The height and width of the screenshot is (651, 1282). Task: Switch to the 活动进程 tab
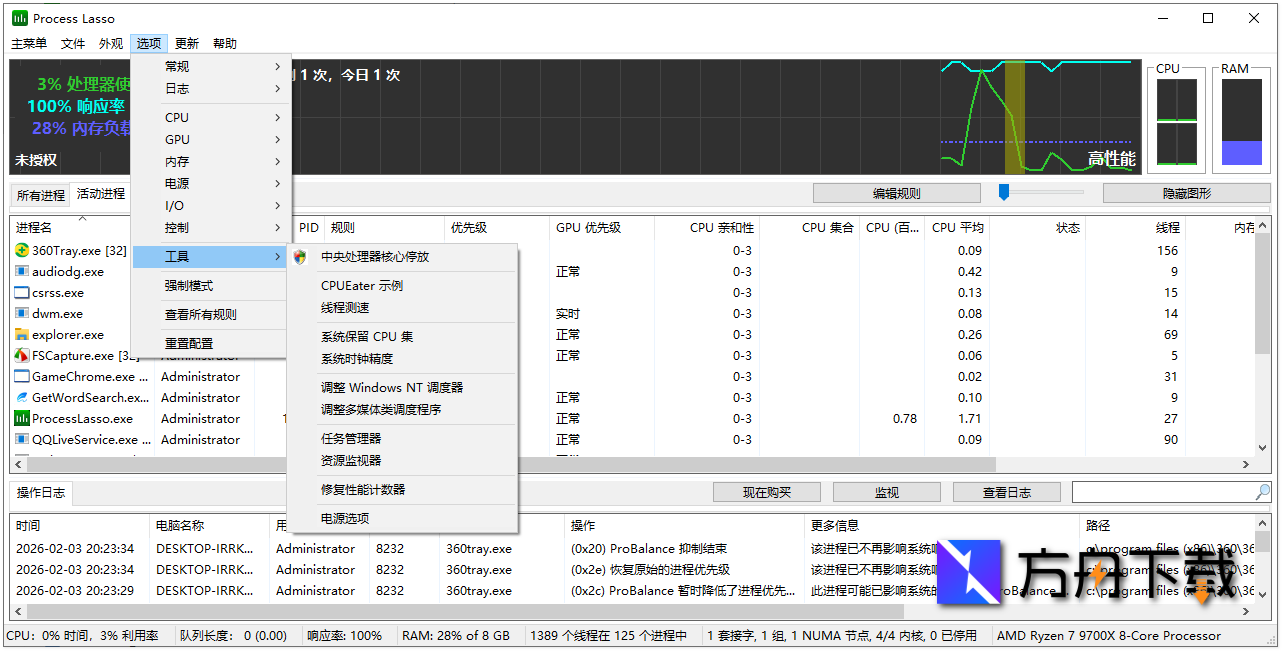click(99, 194)
